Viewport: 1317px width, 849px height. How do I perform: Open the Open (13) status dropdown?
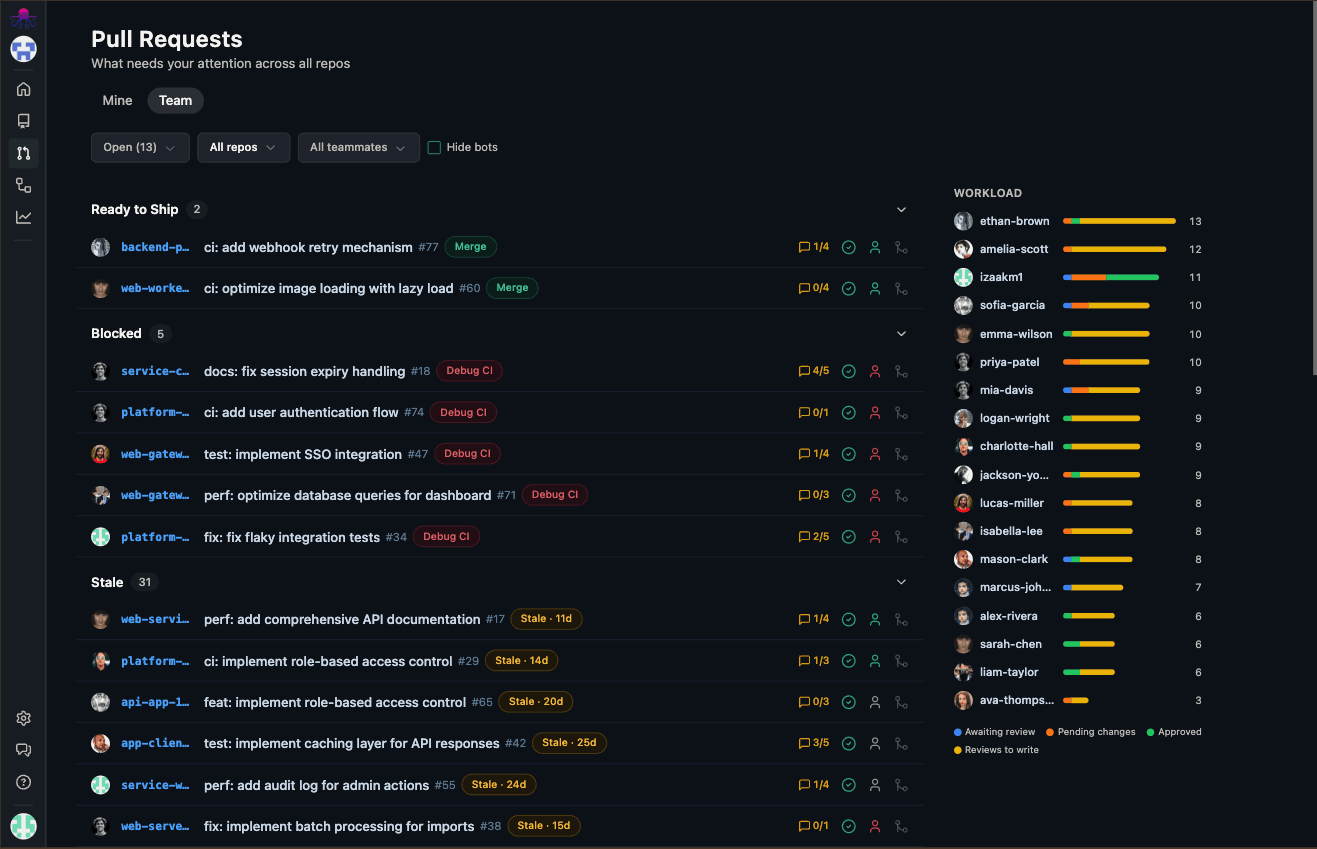coord(140,147)
